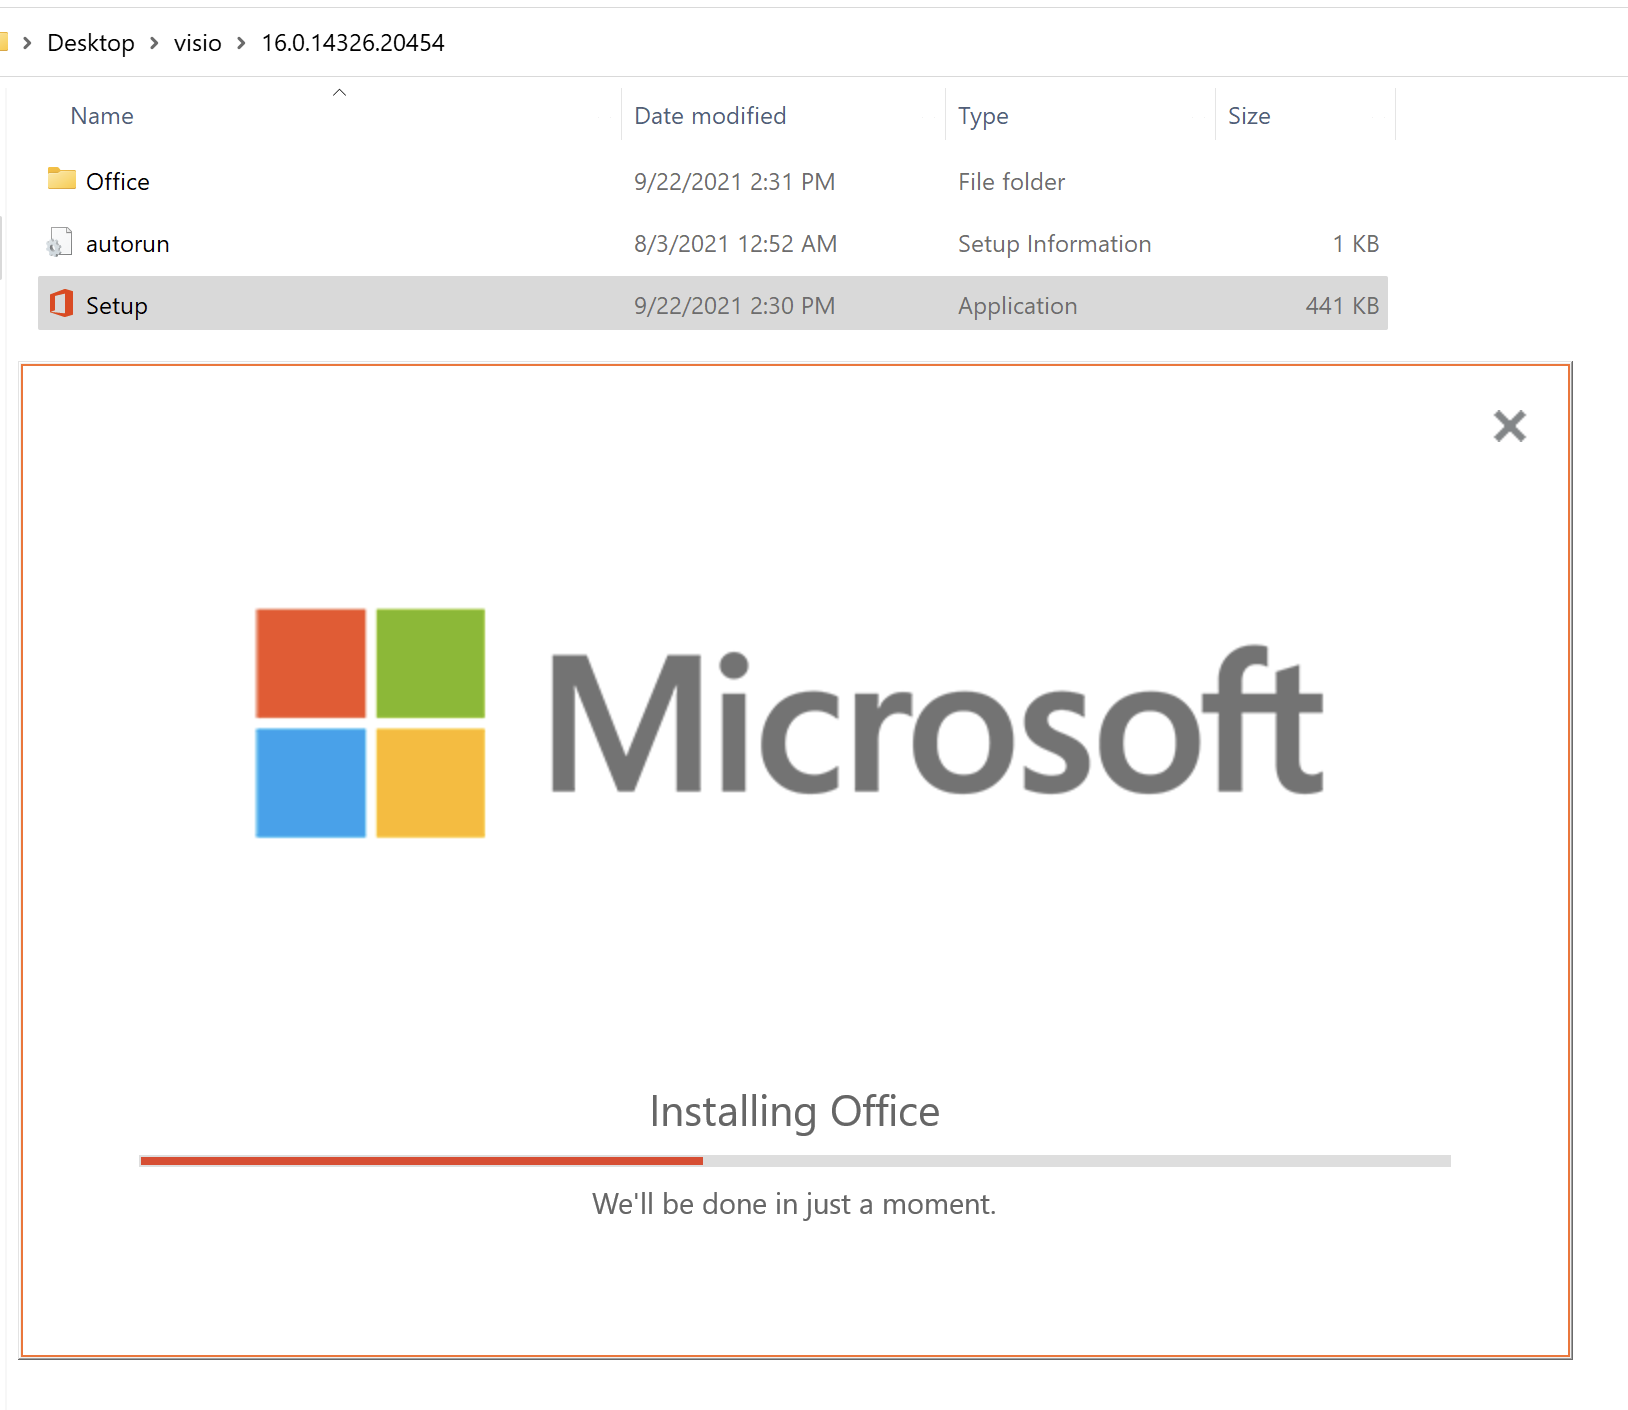Viewport: 1628px width, 1410px height.
Task: Select the autorun file name
Action: coord(128,244)
